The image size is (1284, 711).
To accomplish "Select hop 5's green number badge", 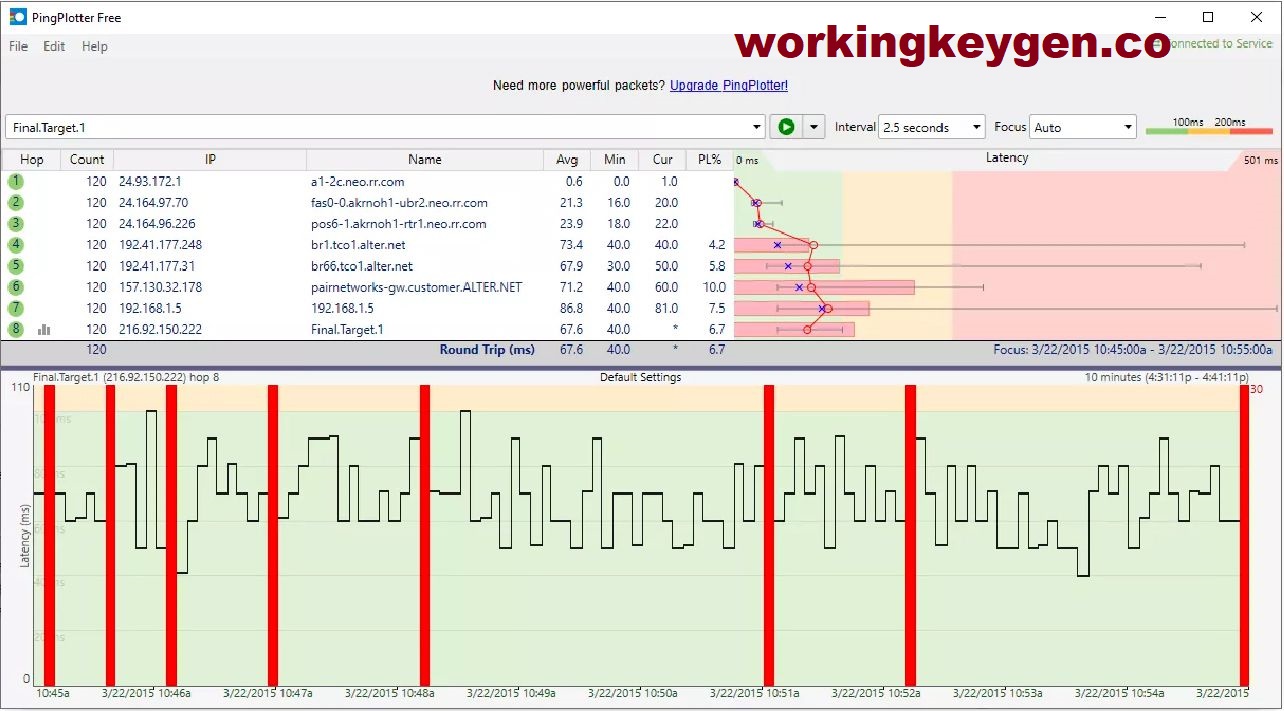I will 14,265.
